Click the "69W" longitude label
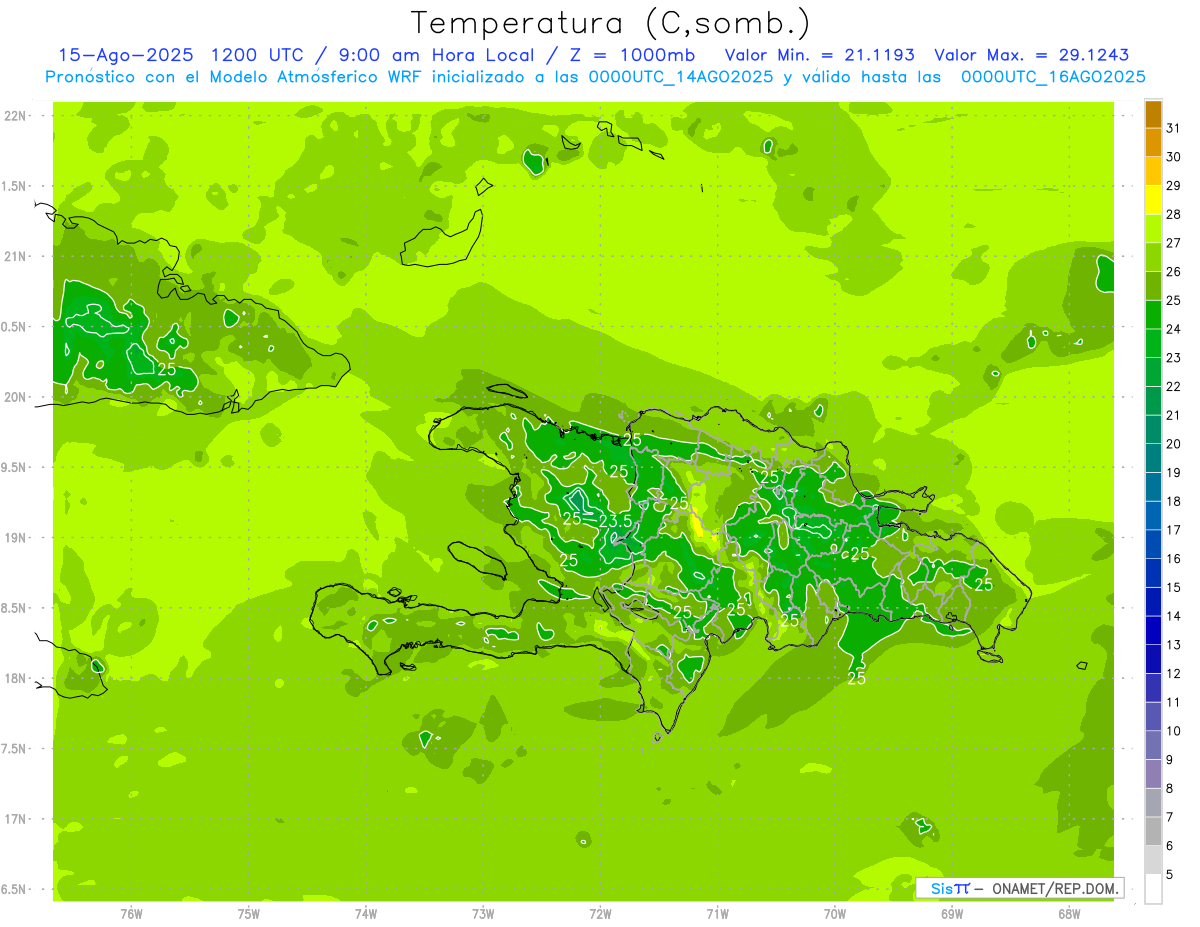The image size is (1200, 927). (x=952, y=914)
